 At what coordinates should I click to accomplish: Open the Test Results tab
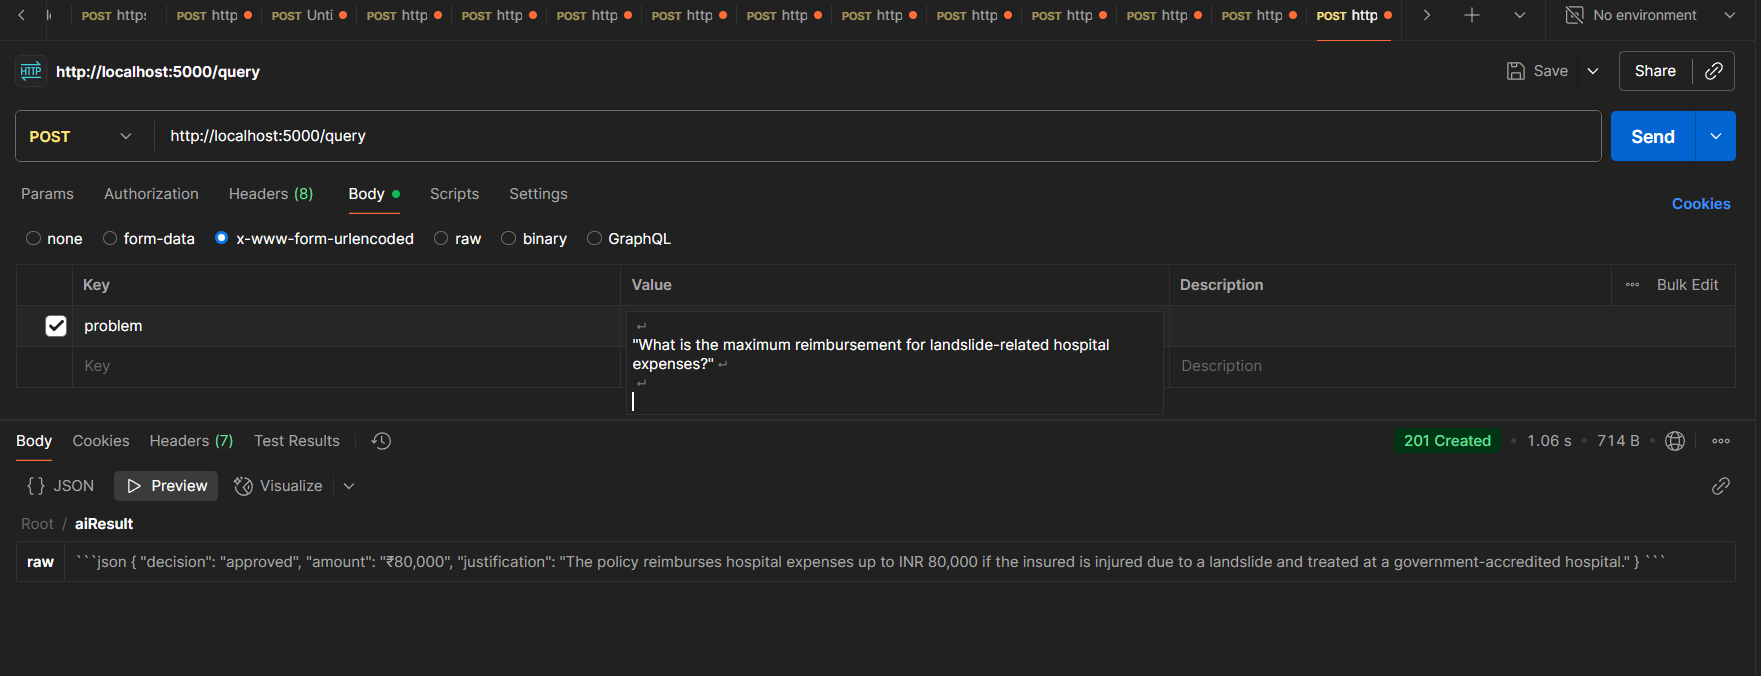click(x=297, y=441)
